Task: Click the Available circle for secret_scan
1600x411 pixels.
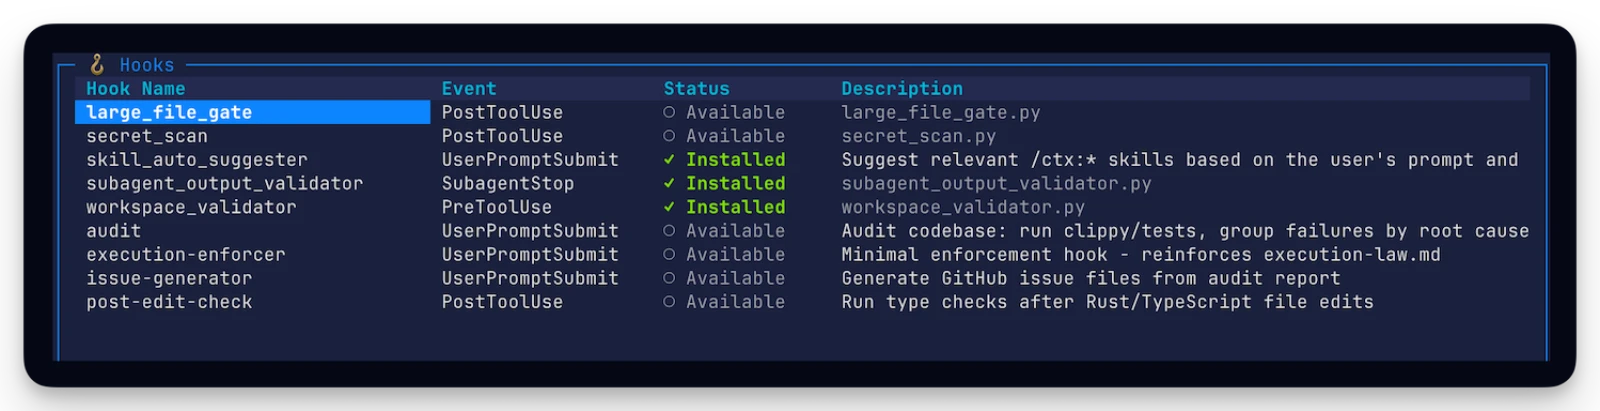Action: [x=669, y=136]
